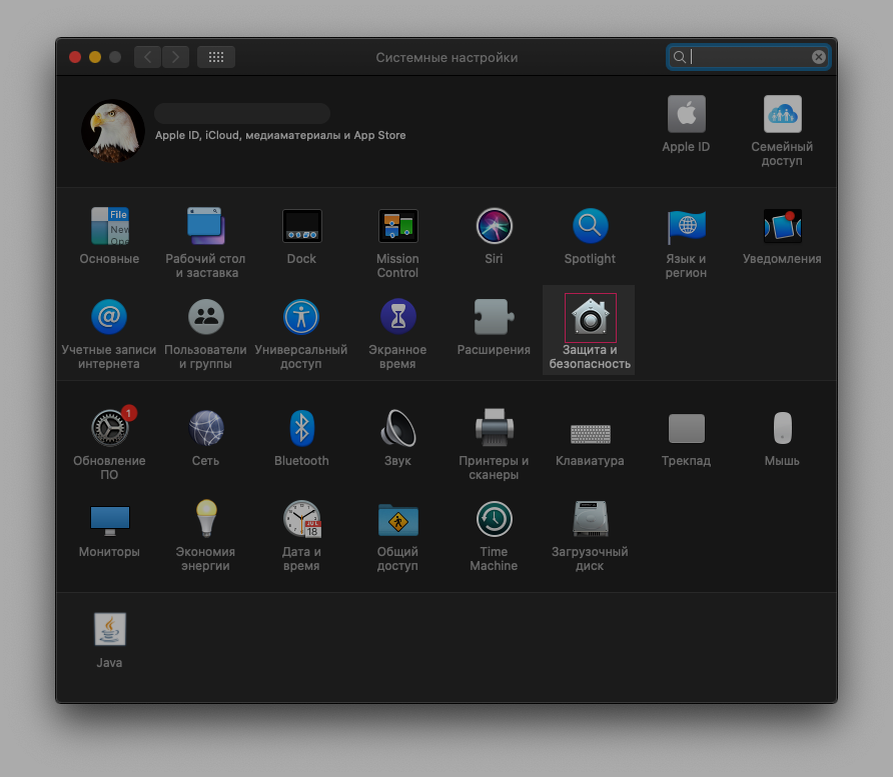Open the Основные preferences pane

[x=109, y=226]
